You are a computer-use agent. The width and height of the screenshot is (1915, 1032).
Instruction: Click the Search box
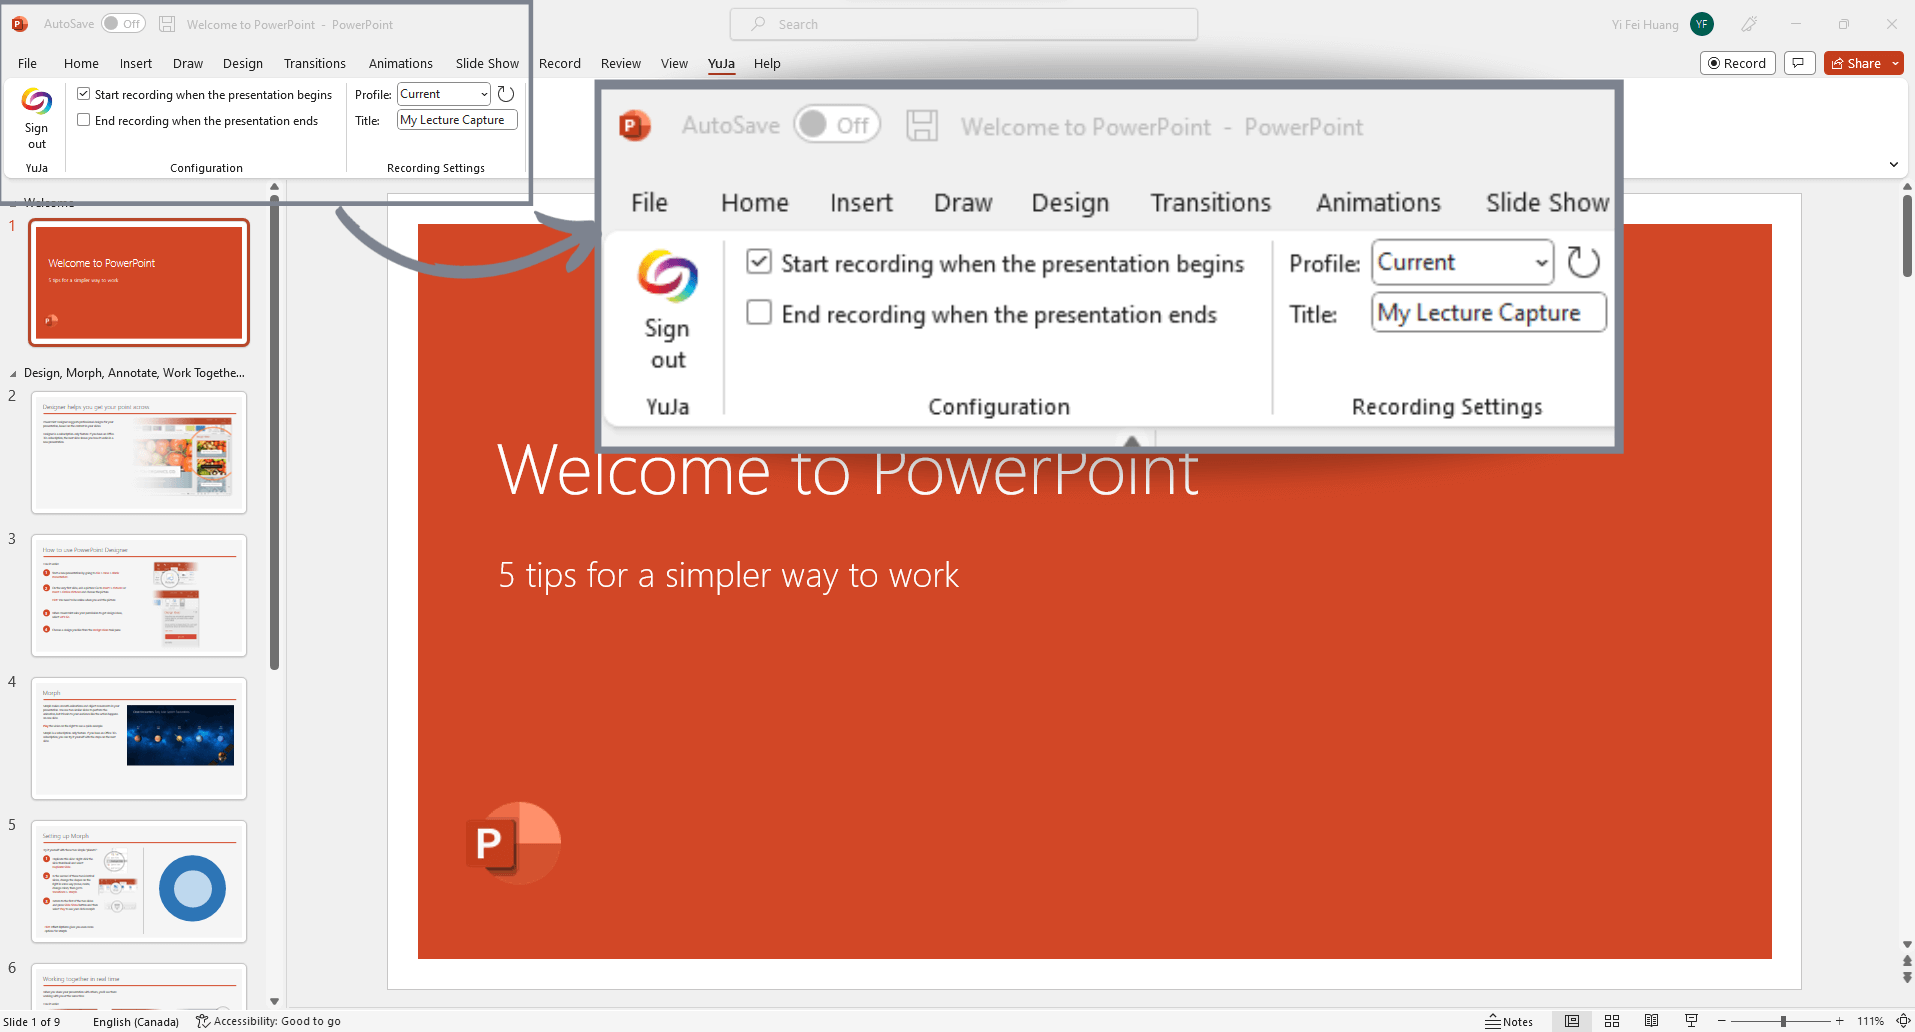pyautogui.click(x=964, y=24)
